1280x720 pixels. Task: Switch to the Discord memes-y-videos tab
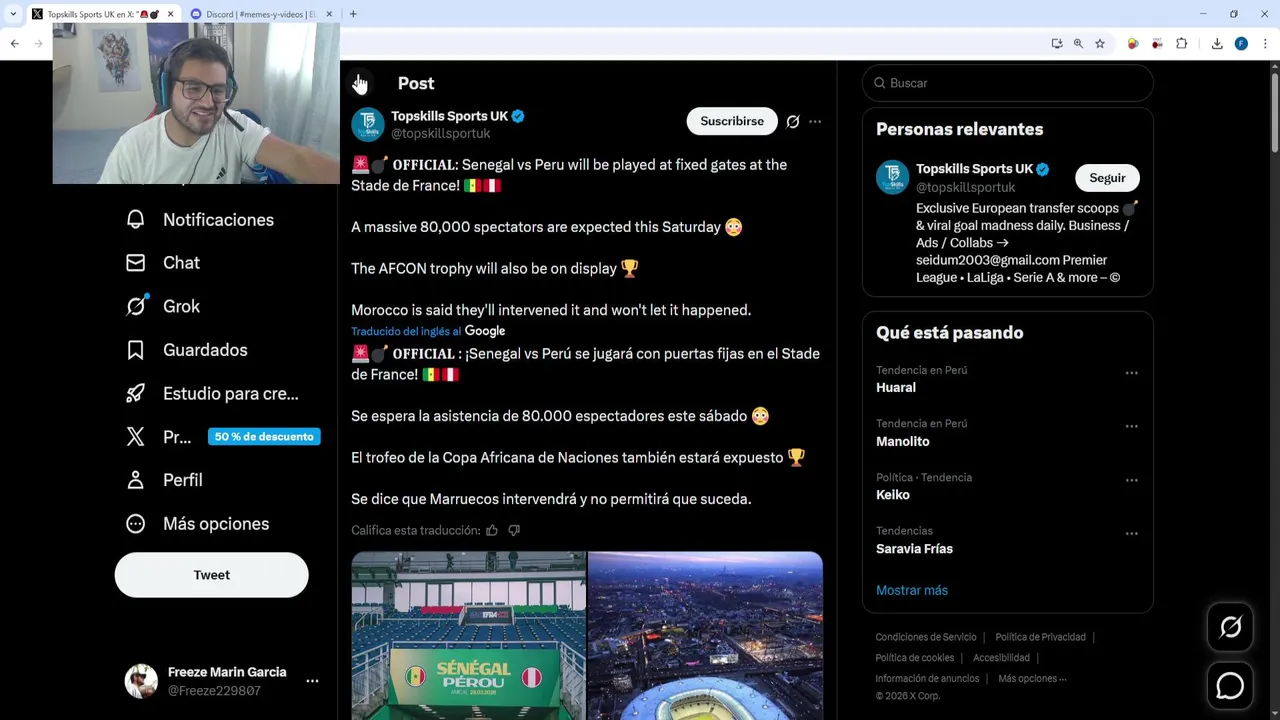tap(260, 14)
